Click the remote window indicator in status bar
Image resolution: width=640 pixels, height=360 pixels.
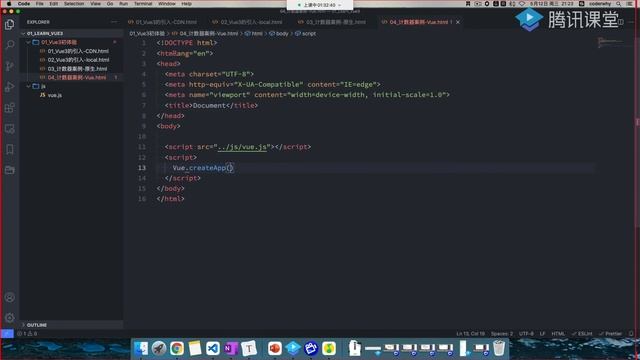(7, 333)
